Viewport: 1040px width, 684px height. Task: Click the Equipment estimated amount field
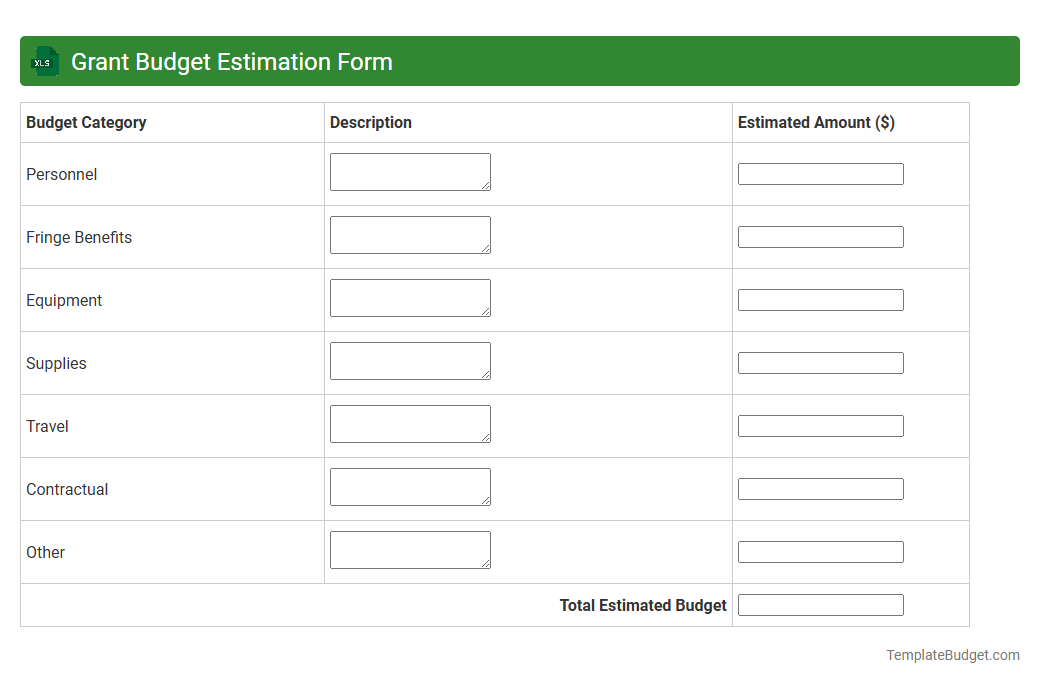click(820, 299)
